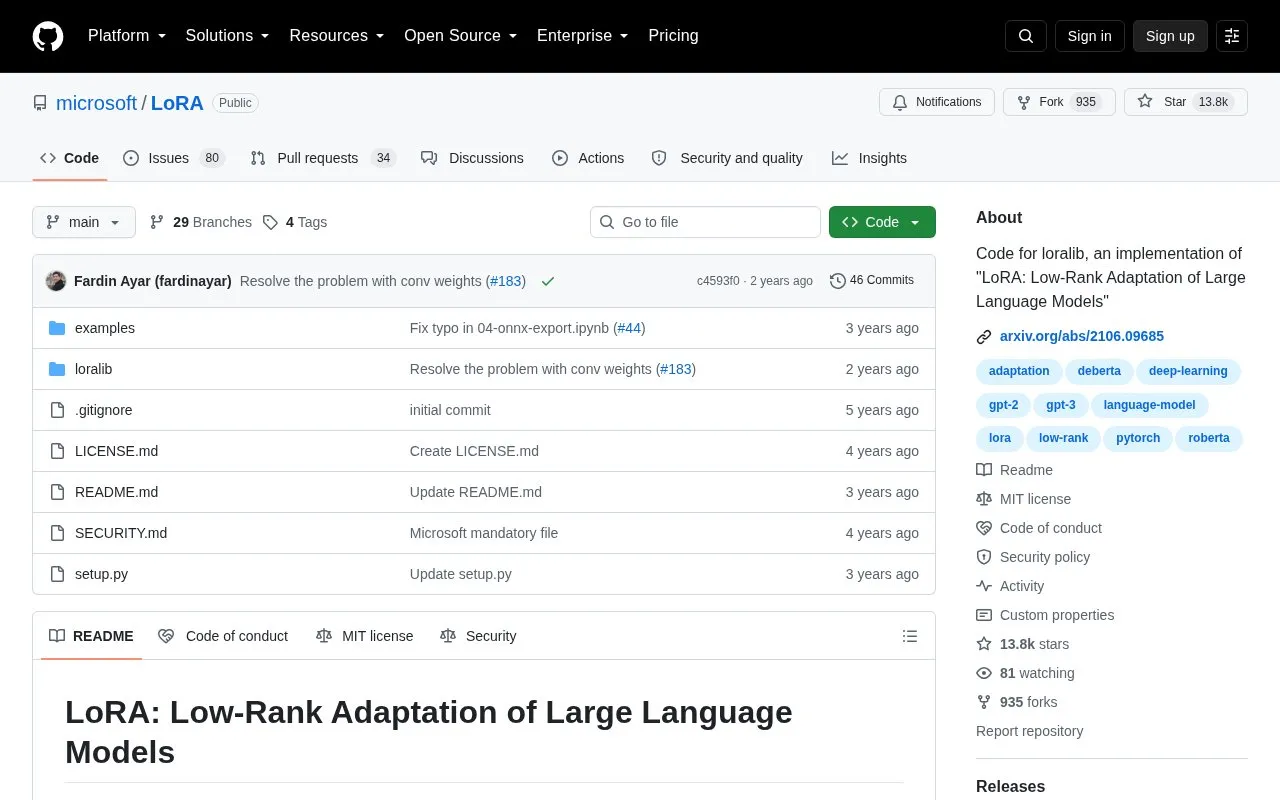This screenshot has height=800, width=1280.
Task: Open the README.md file
Action: (x=116, y=492)
